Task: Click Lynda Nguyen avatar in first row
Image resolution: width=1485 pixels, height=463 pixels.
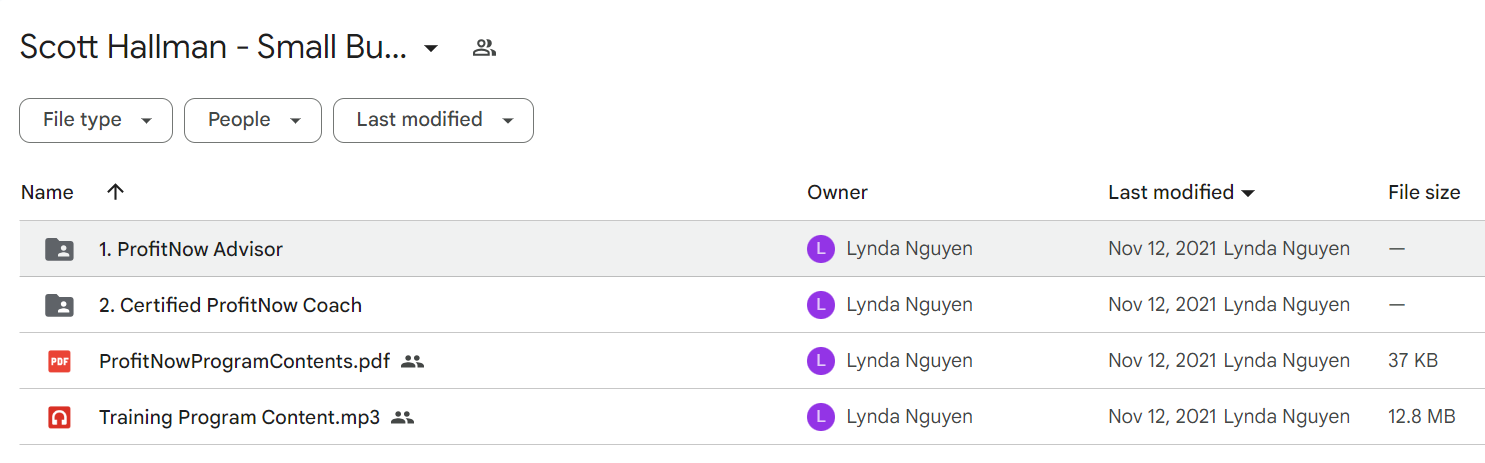Action: click(x=820, y=249)
